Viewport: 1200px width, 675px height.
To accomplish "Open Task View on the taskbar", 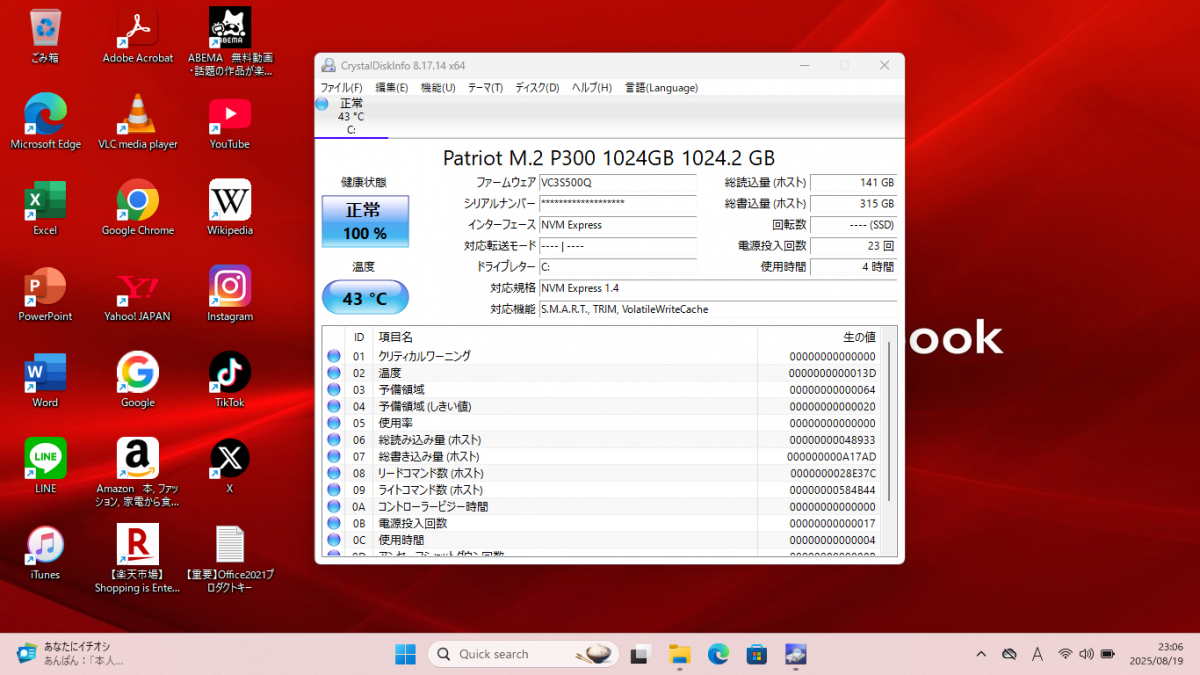I will pos(641,654).
